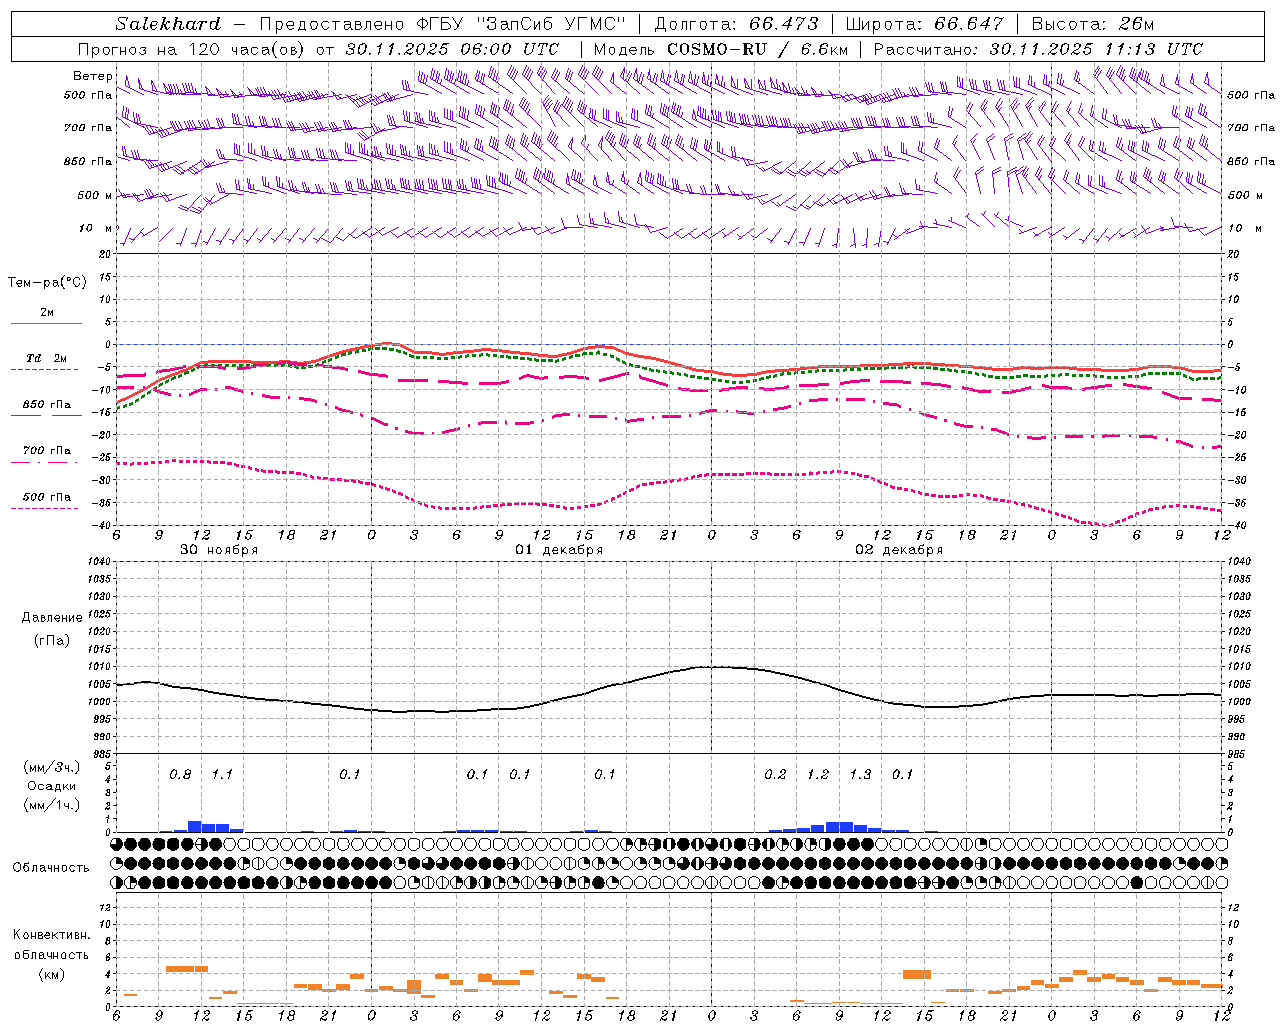The width and height of the screenshot is (1280, 1024).
Task: Select the 10 м wind level label on left
Action: click(x=96, y=228)
